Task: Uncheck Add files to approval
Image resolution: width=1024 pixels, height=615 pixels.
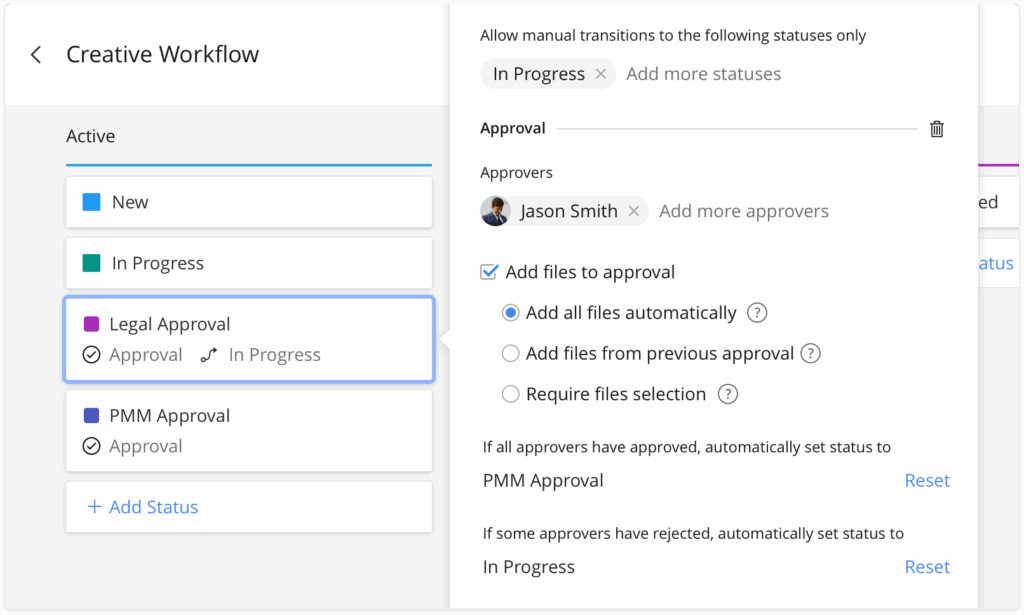Action: [490, 272]
